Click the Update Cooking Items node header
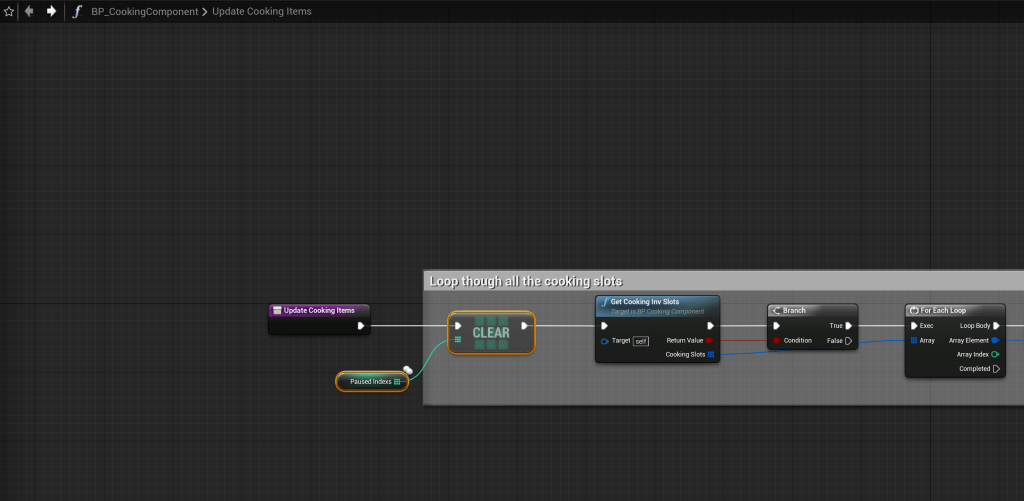The width and height of the screenshot is (1024, 501). tap(319, 310)
